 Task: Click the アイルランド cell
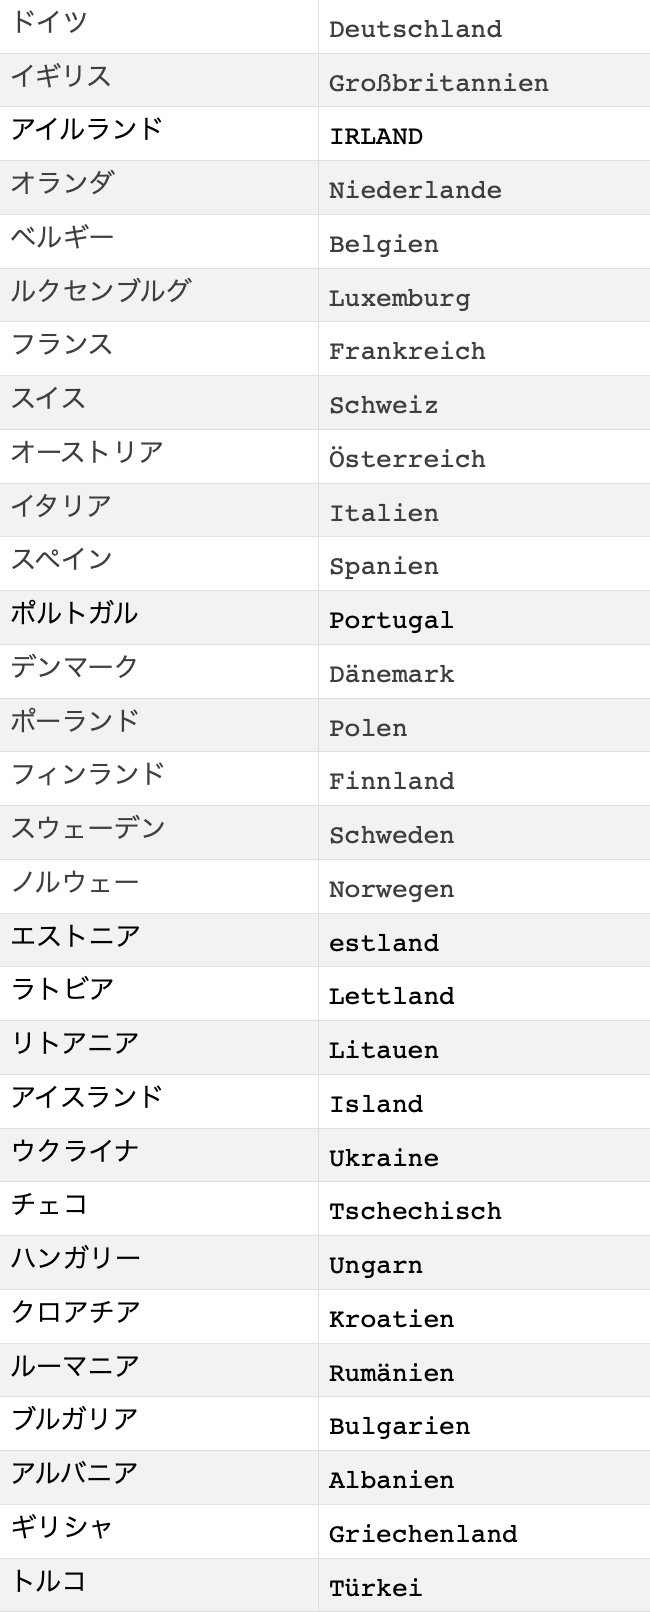pyautogui.click(x=87, y=130)
